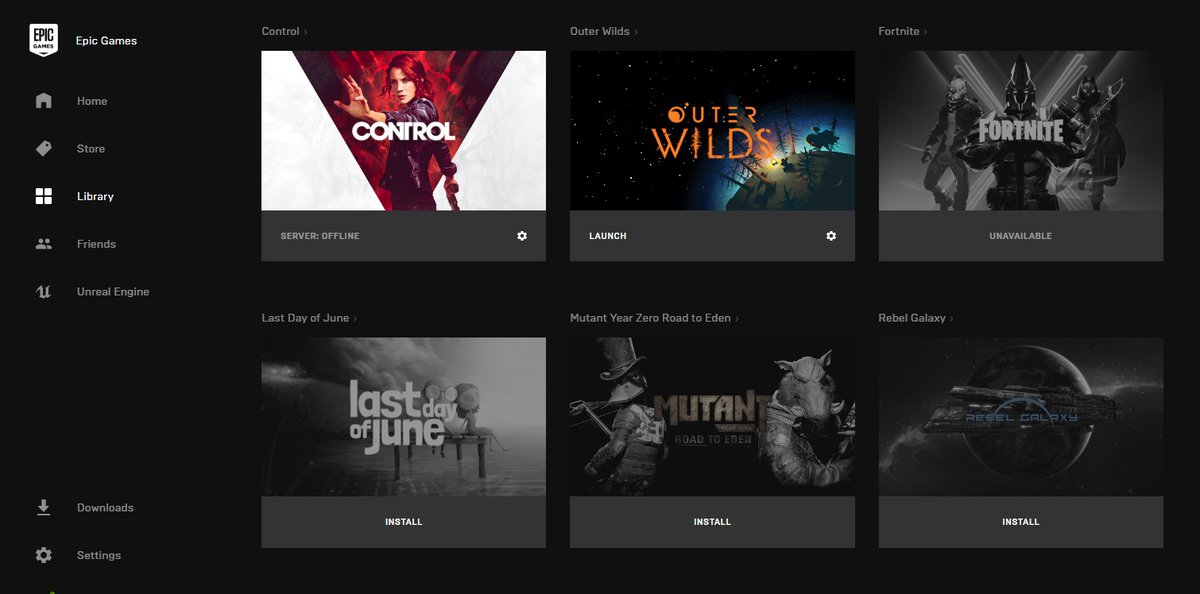Click the Control cover art thumbnail
The height and width of the screenshot is (594, 1200).
pos(403,130)
